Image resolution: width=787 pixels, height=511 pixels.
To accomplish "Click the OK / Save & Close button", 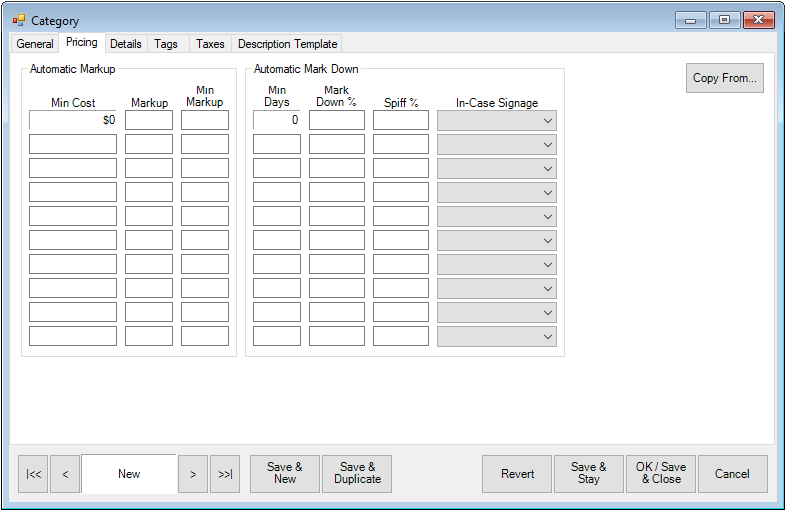I will click(x=660, y=474).
